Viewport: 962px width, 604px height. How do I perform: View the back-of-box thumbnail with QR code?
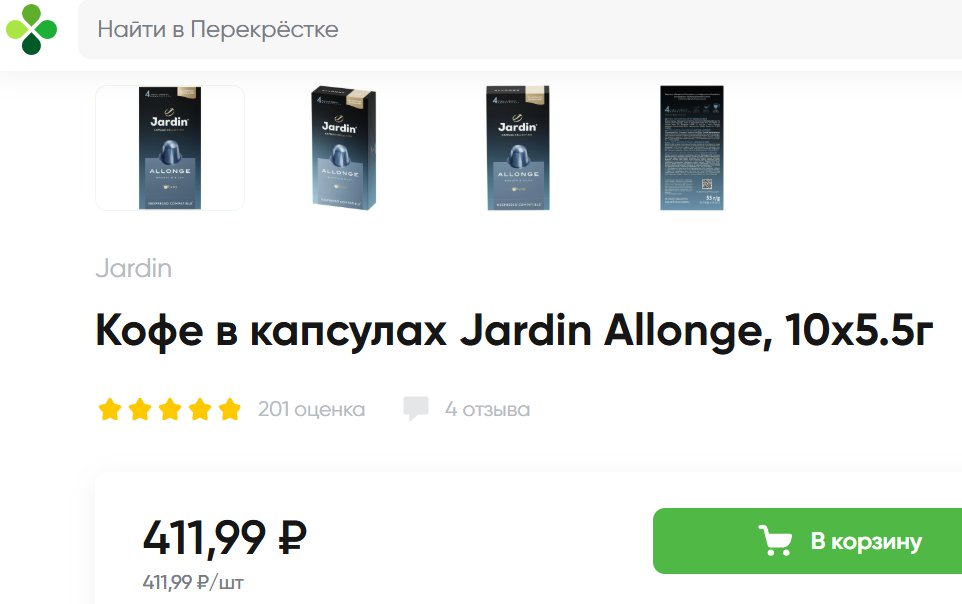pos(691,148)
